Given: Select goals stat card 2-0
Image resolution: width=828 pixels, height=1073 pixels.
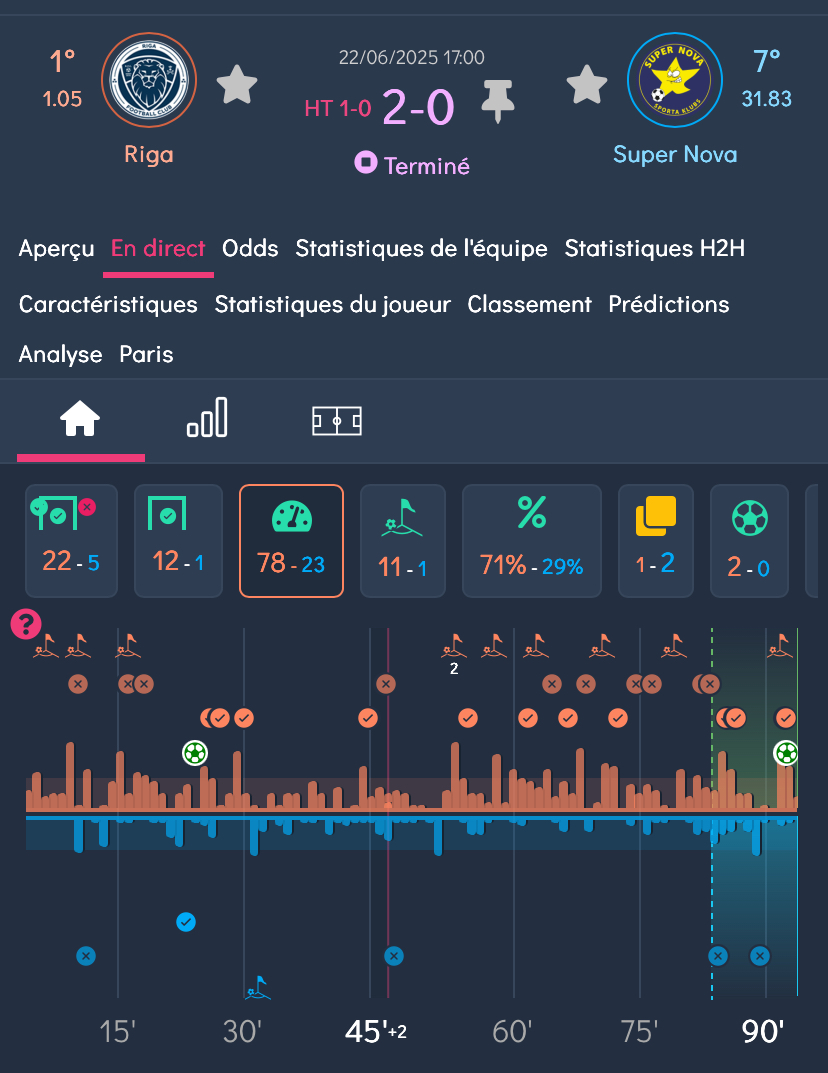Looking at the screenshot, I should (x=749, y=541).
